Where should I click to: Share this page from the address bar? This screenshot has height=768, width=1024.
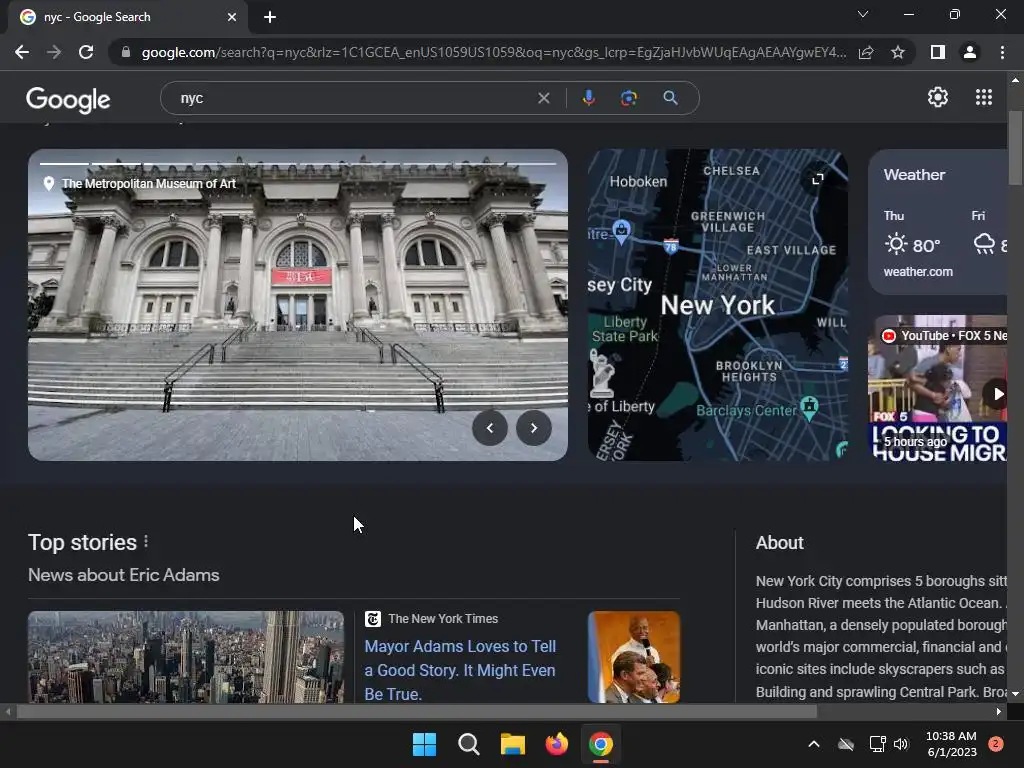(866, 52)
